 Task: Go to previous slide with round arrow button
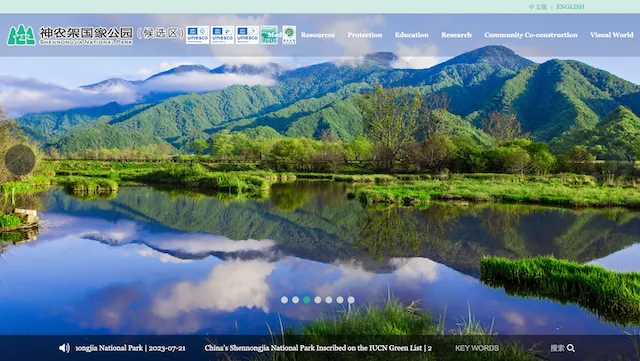point(20,160)
